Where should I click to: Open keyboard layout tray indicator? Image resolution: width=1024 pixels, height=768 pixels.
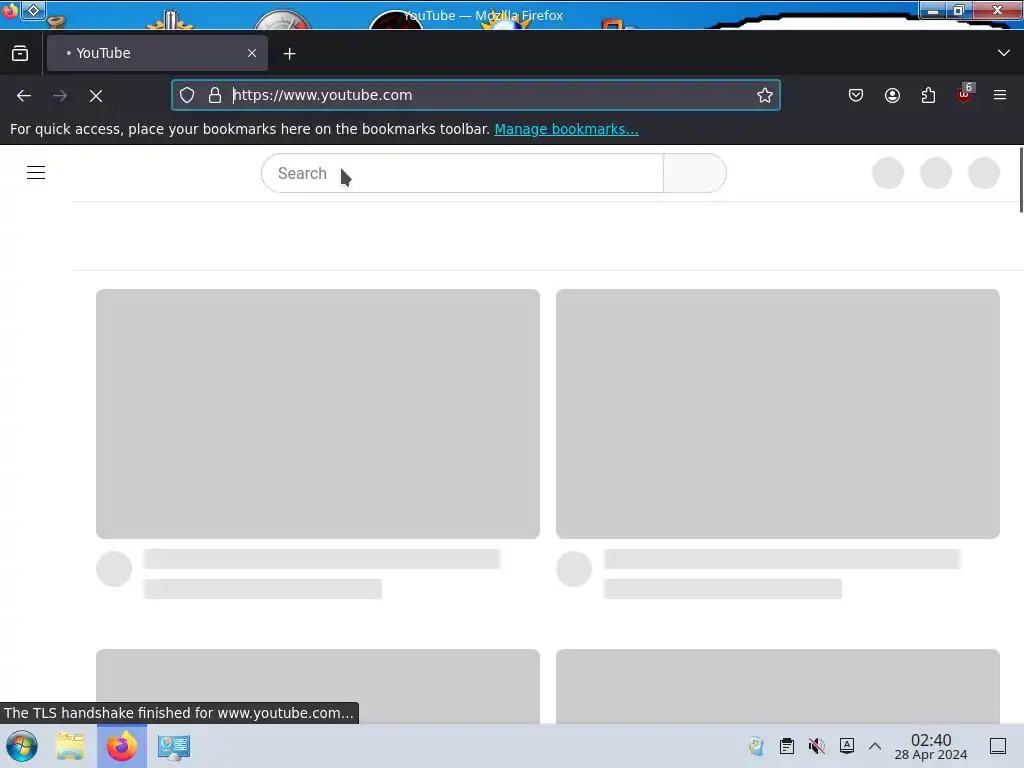pos(847,746)
